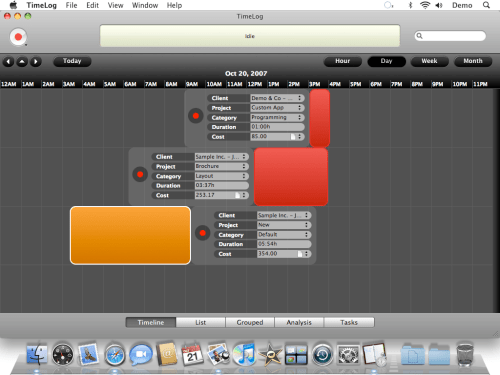Switch to the Analysis tab
Image resolution: width=500 pixels, height=375 pixels.
coord(299,322)
